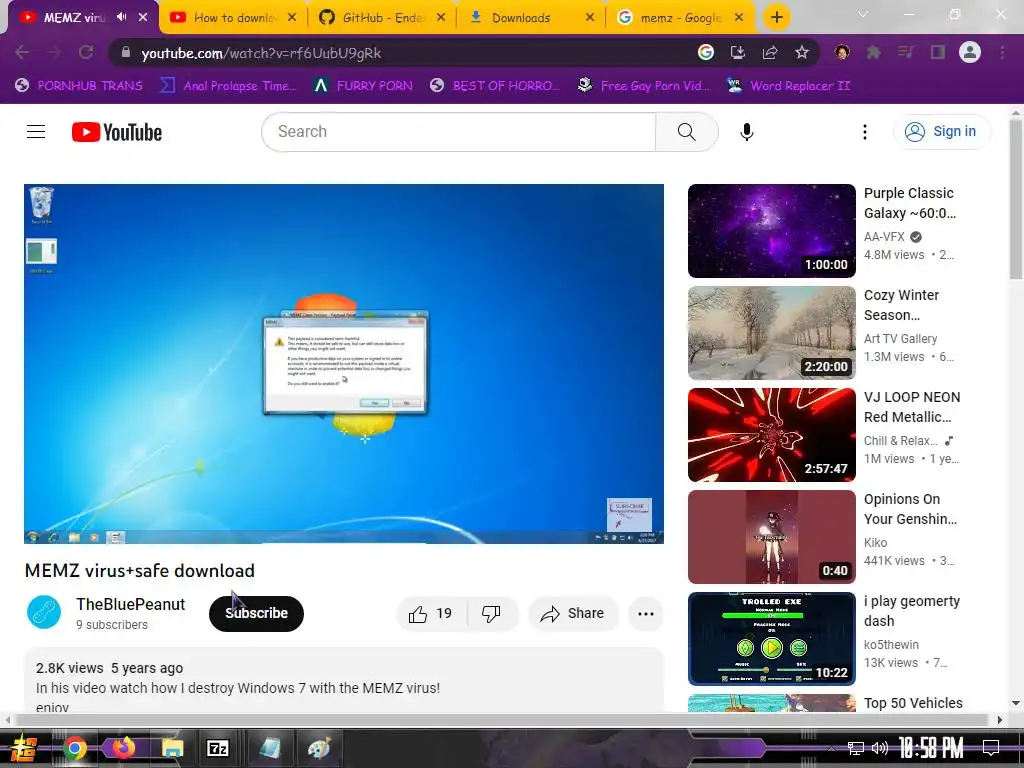1024x768 pixels.
Task: Play the MEMZ virus video player
Action: point(344,364)
